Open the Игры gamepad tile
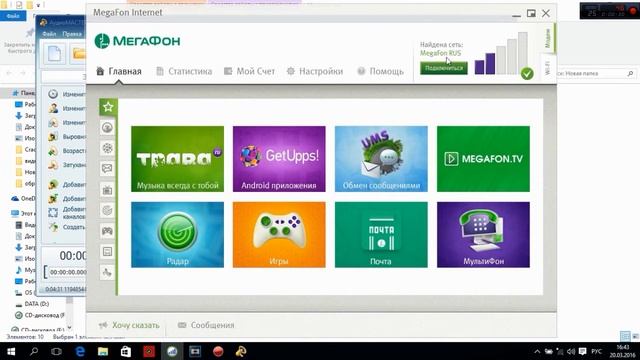The height and width of the screenshot is (360, 640). click(279, 235)
